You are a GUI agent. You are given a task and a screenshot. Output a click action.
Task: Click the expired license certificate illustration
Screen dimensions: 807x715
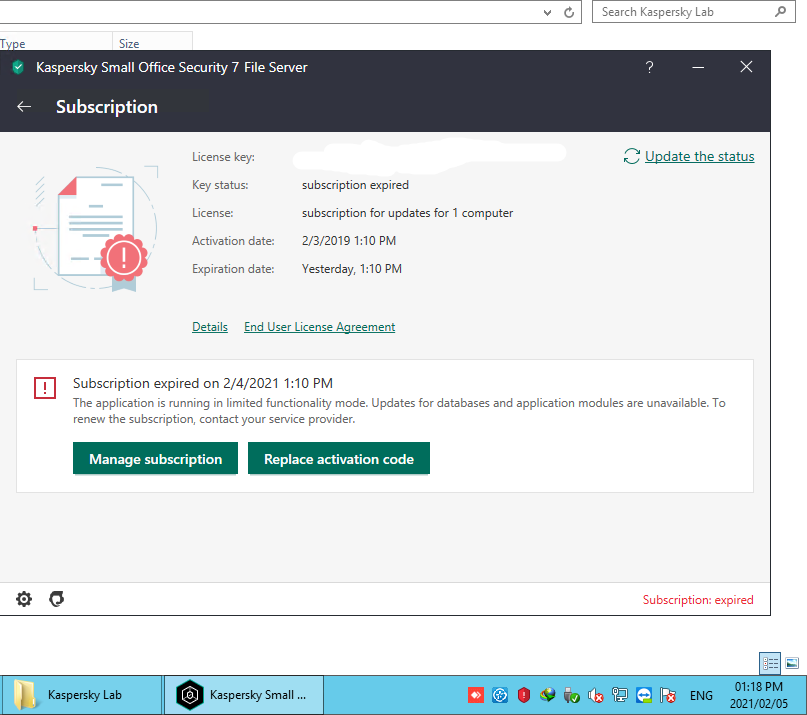[x=96, y=229]
